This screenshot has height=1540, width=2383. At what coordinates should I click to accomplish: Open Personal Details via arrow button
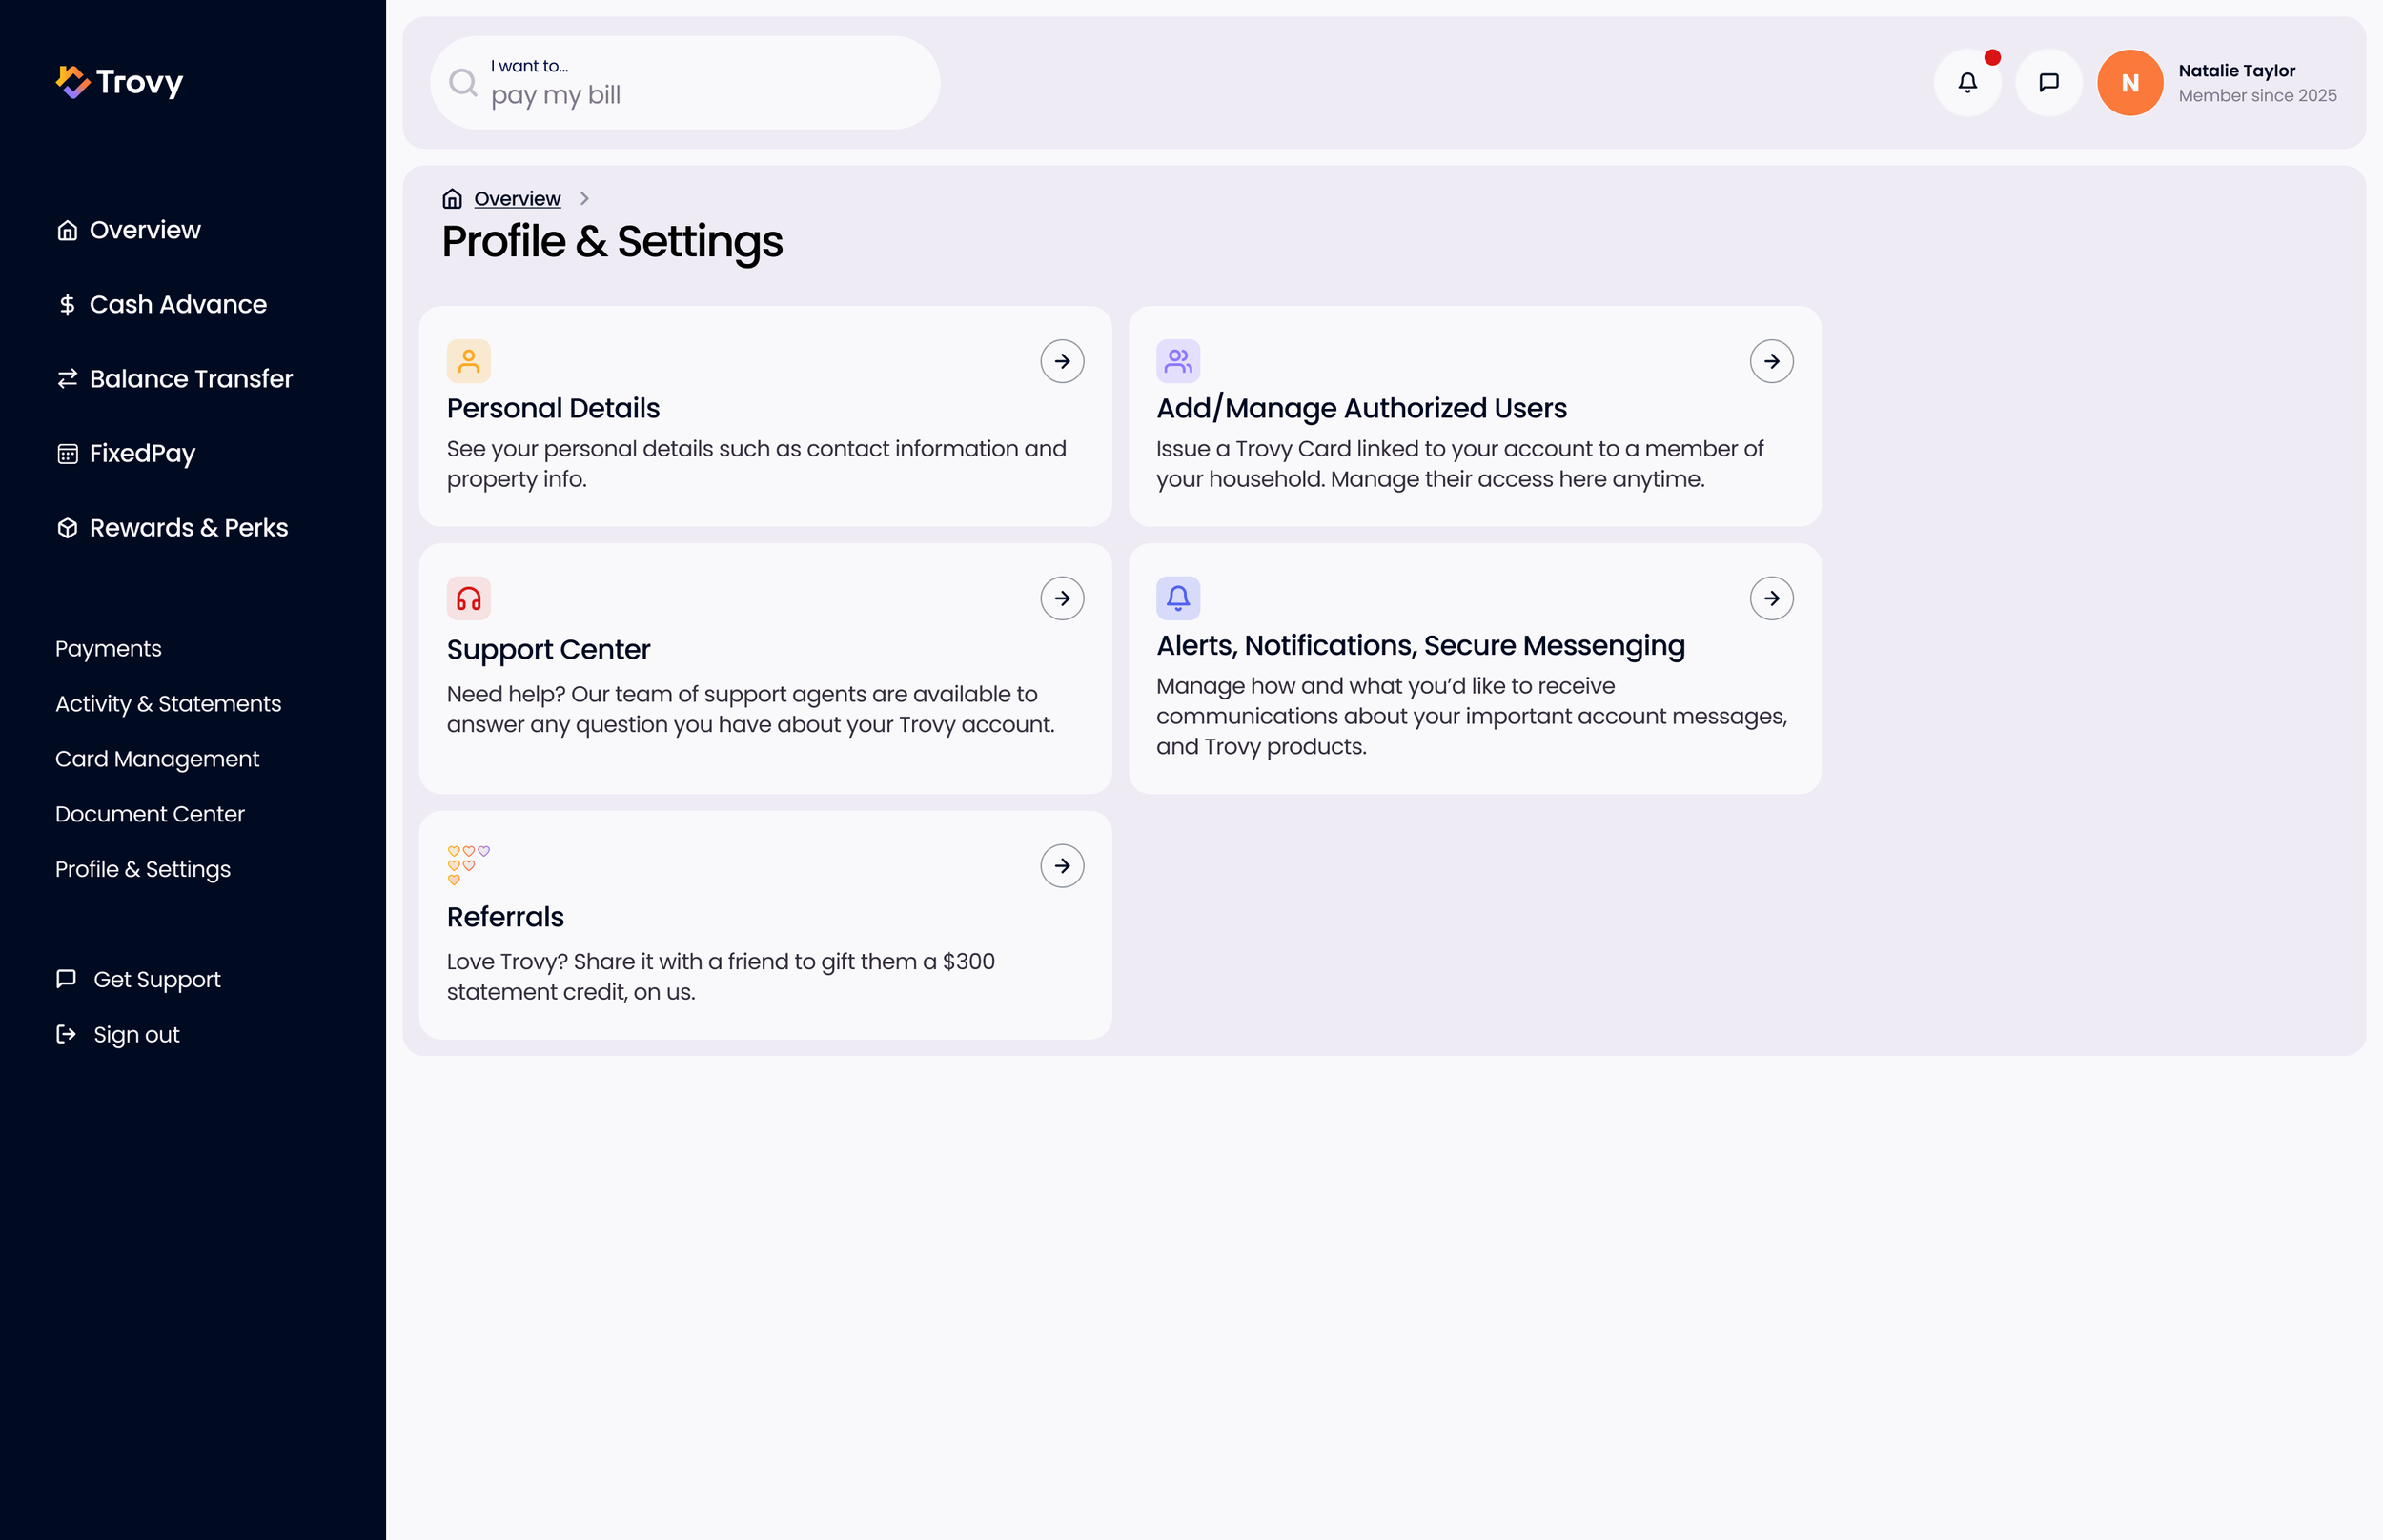click(1062, 361)
